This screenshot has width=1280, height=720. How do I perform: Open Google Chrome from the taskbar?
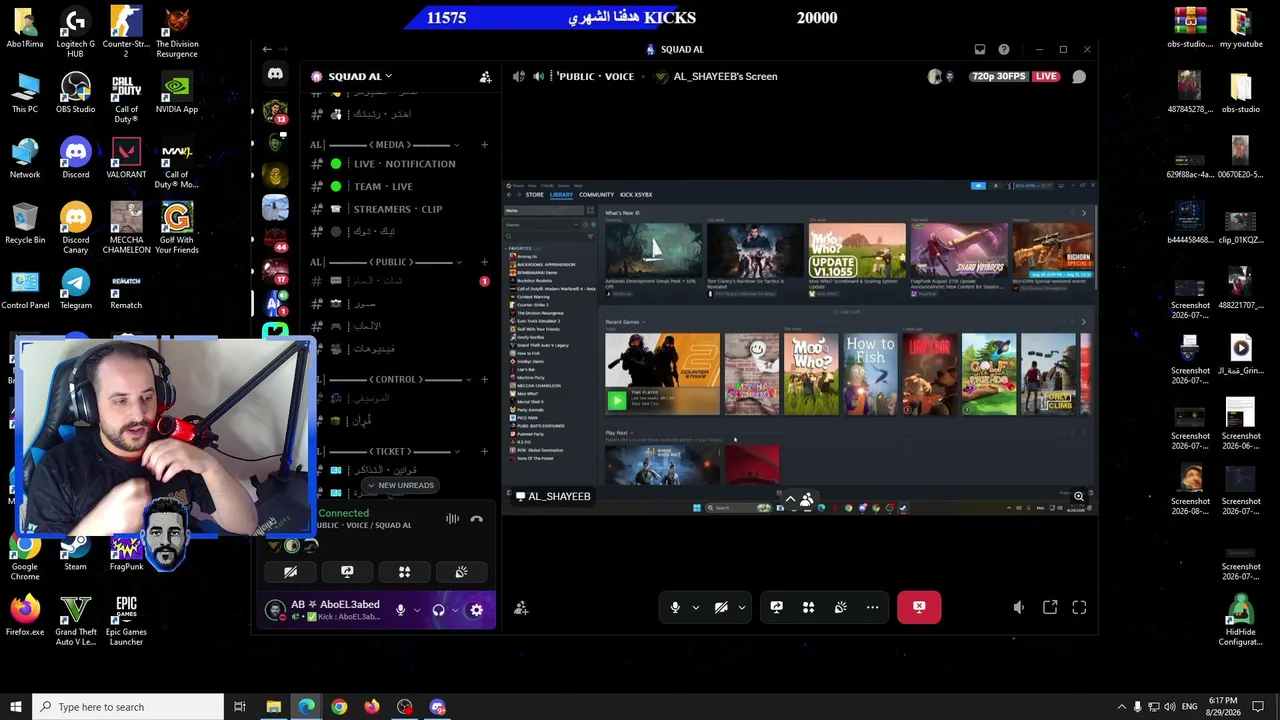pos(339,707)
